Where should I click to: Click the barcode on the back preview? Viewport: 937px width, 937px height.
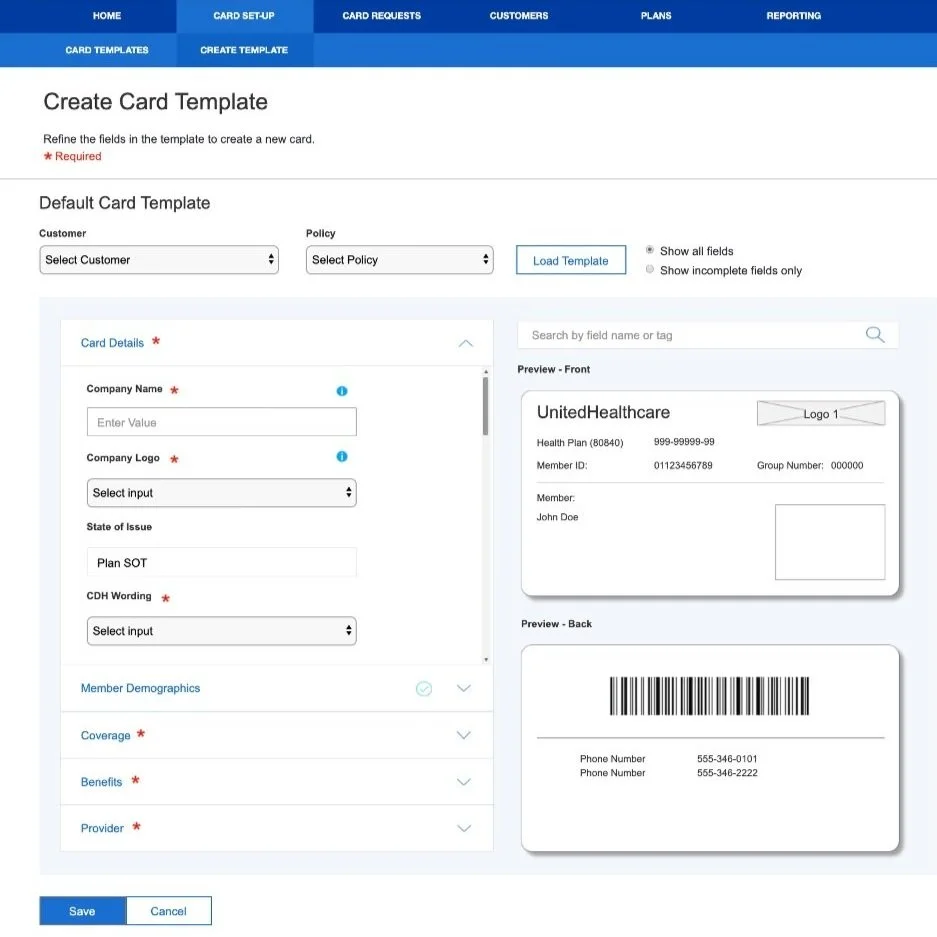click(x=709, y=696)
